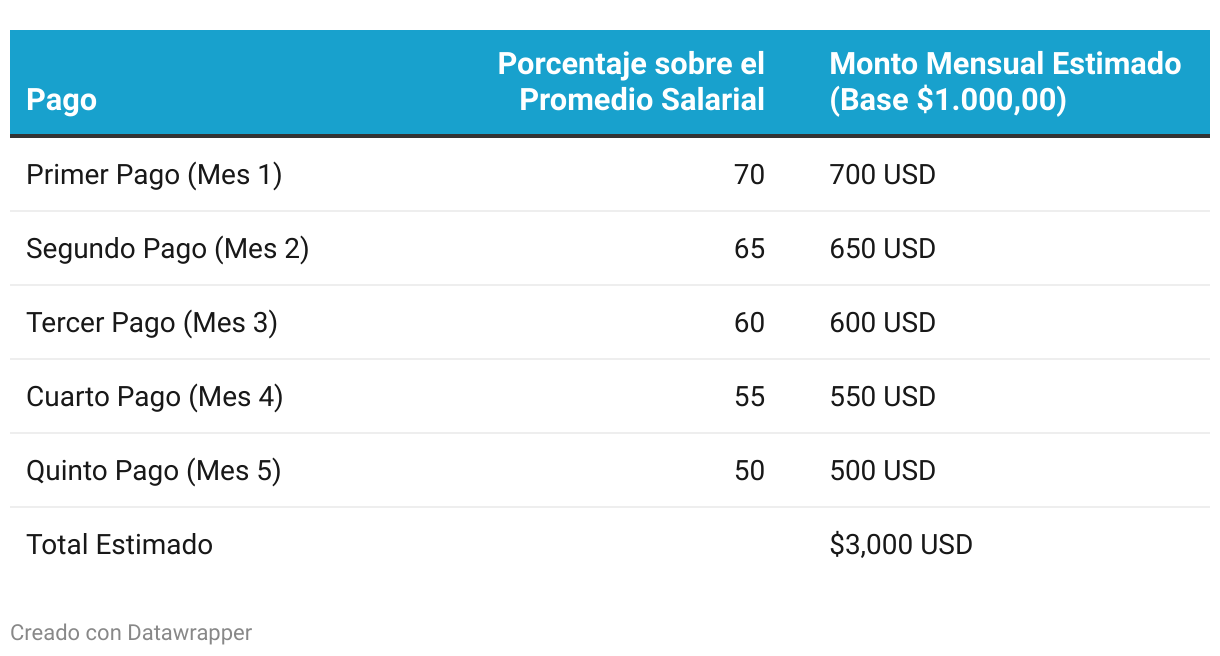Click the Monto Mensual Estimado column header
Viewport: 1220px width, 656px height.
coord(1005,82)
